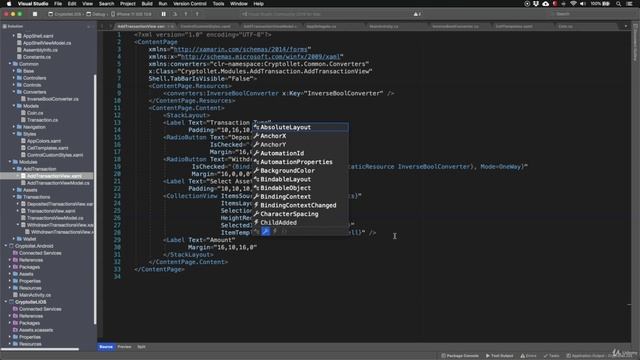Open AddTransactionViewModel.cs file
The width and height of the screenshot is (640, 360).
tap(58, 183)
